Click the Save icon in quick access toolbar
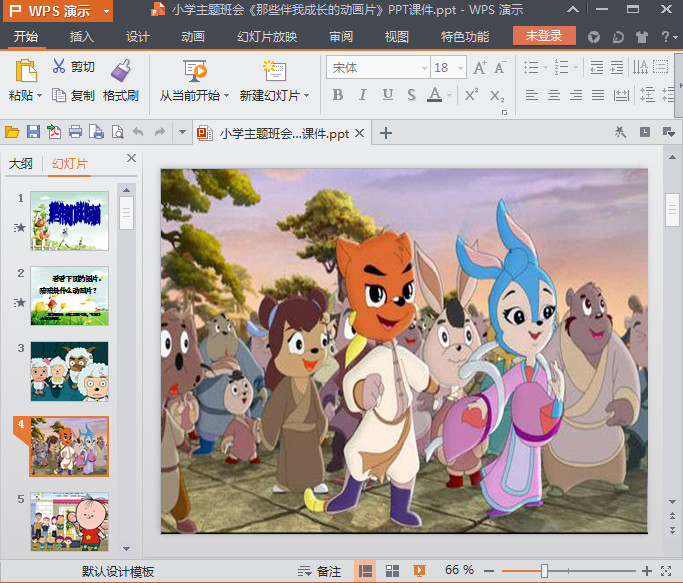Viewport: 683px width, 583px height. pyautogui.click(x=33, y=133)
